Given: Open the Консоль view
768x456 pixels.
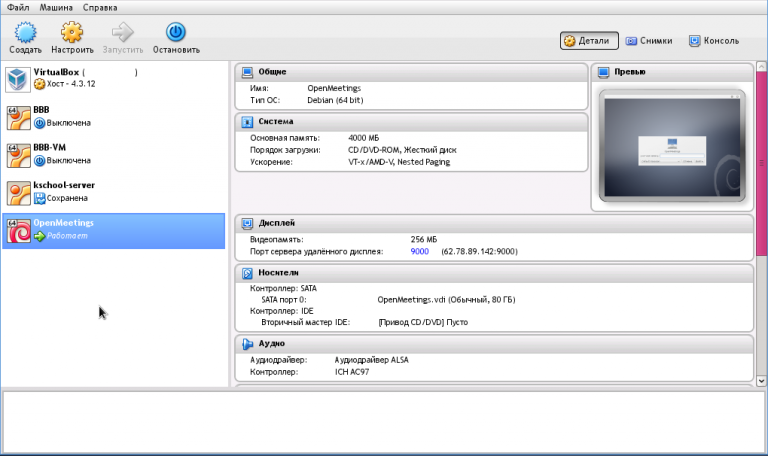Looking at the screenshot, I should 714,41.
